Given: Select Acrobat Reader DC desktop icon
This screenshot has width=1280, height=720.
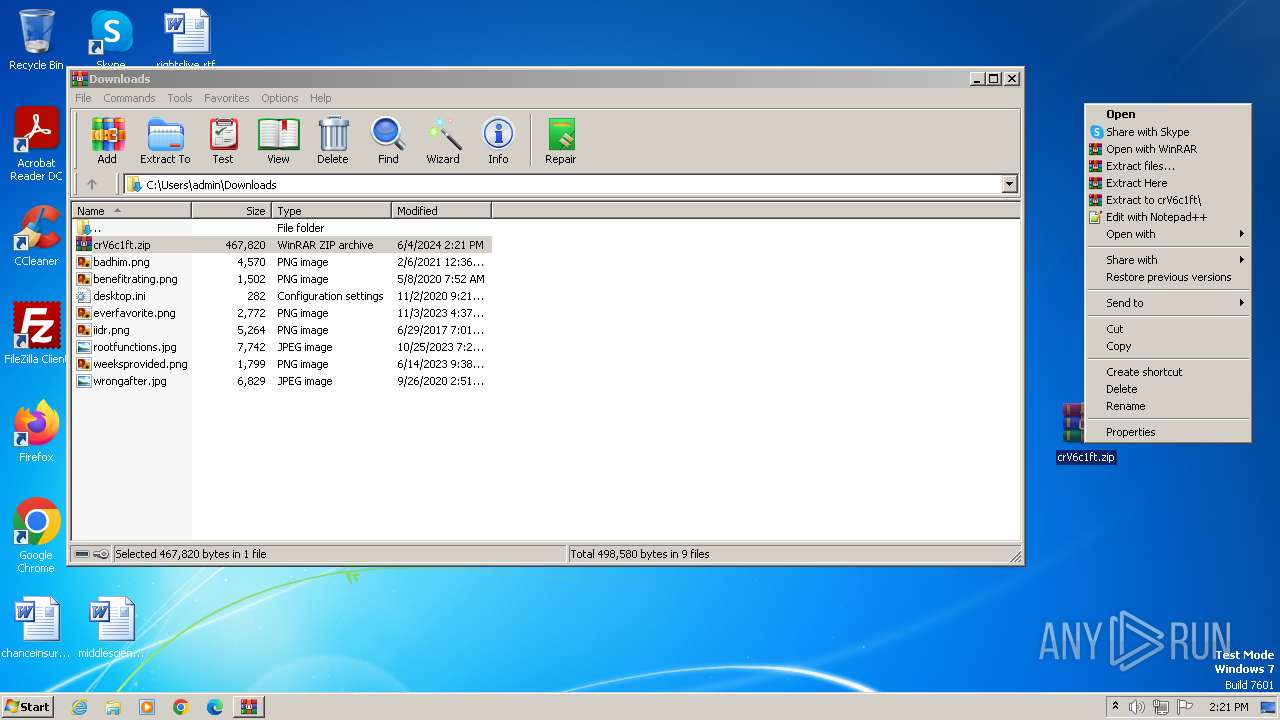Looking at the screenshot, I should [x=36, y=145].
